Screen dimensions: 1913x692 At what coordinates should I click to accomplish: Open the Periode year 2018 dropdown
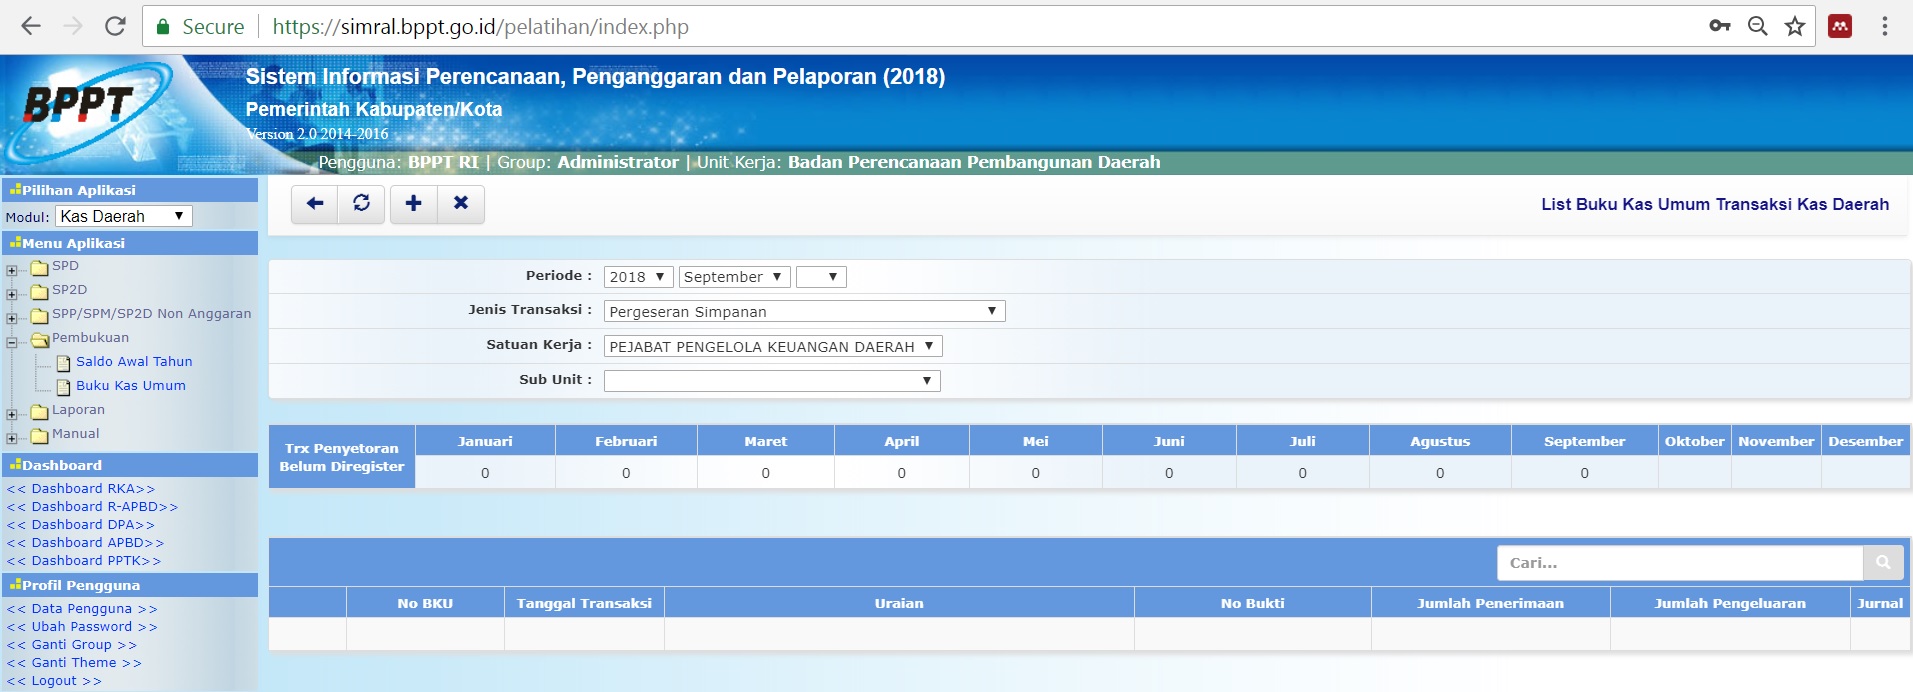[x=638, y=277]
